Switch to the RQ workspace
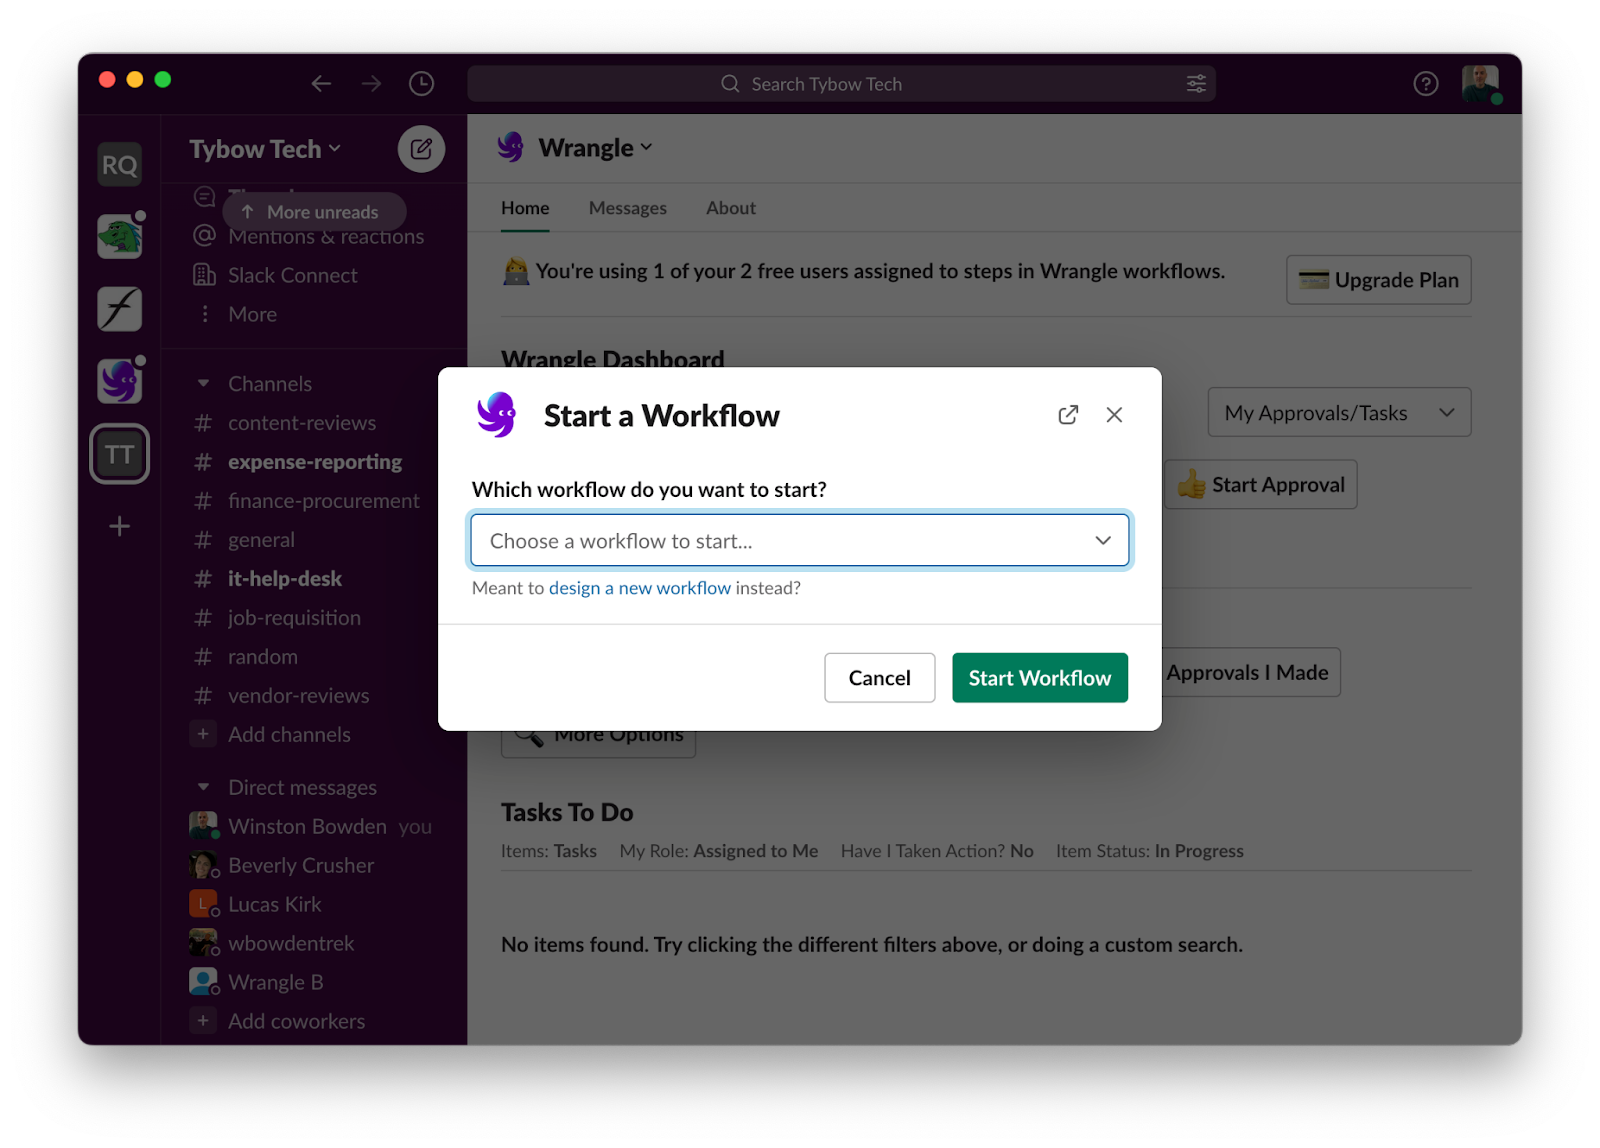The height and width of the screenshot is (1148, 1600). pyautogui.click(x=120, y=165)
